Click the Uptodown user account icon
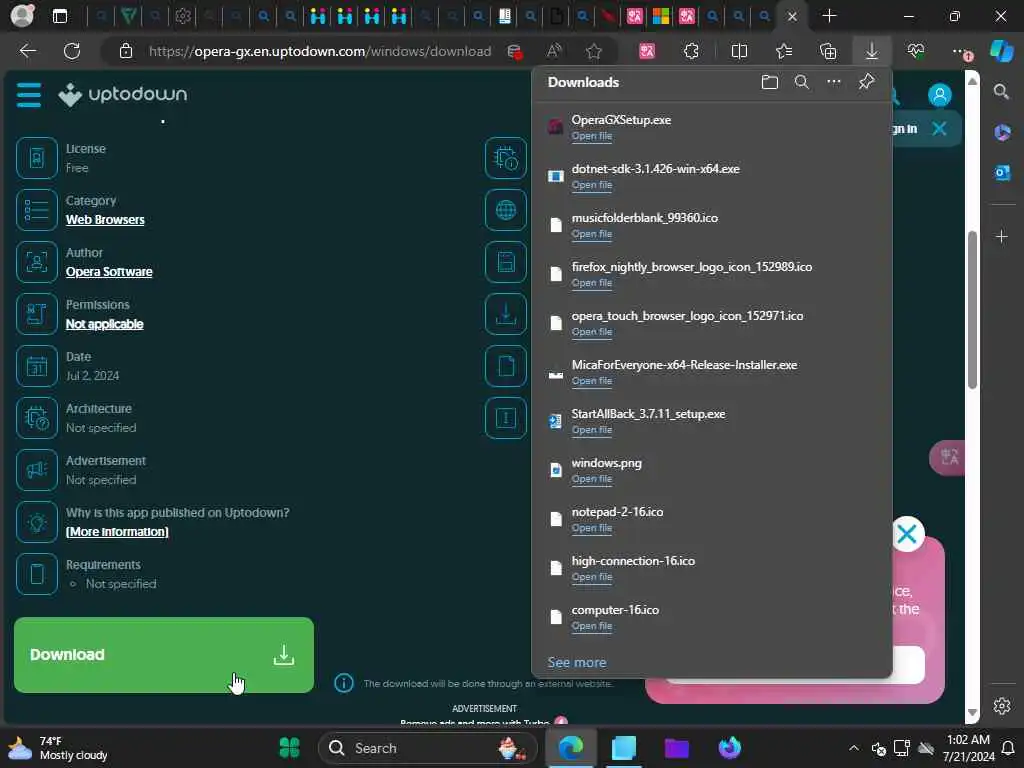Viewport: 1024px width, 768px height. (x=940, y=95)
